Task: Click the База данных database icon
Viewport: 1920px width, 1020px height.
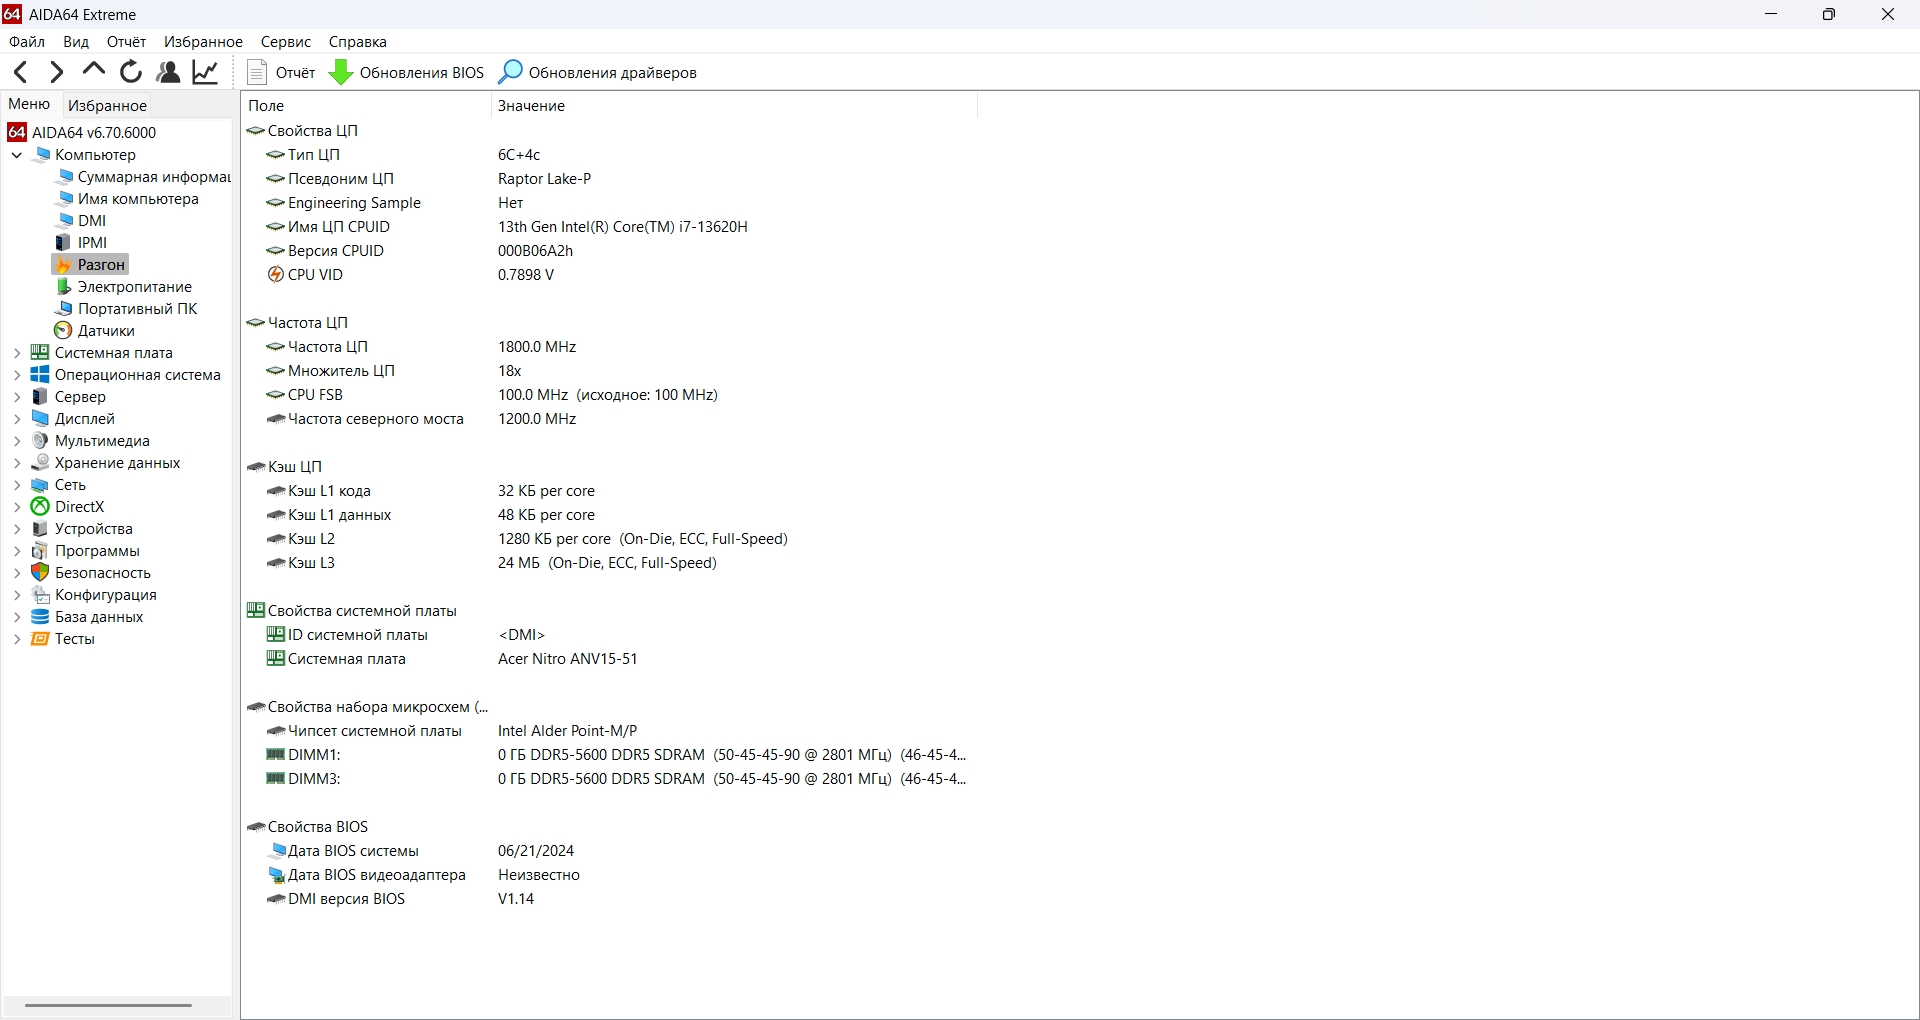Action: click(x=40, y=617)
